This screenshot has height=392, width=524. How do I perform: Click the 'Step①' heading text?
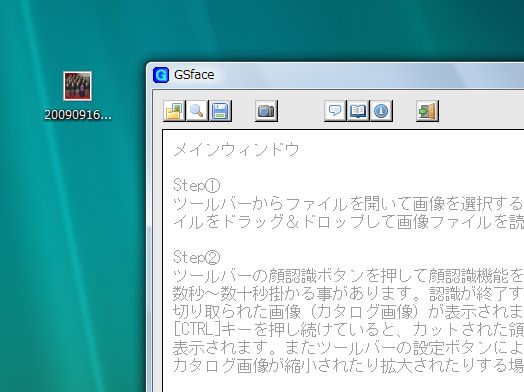click(196, 185)
